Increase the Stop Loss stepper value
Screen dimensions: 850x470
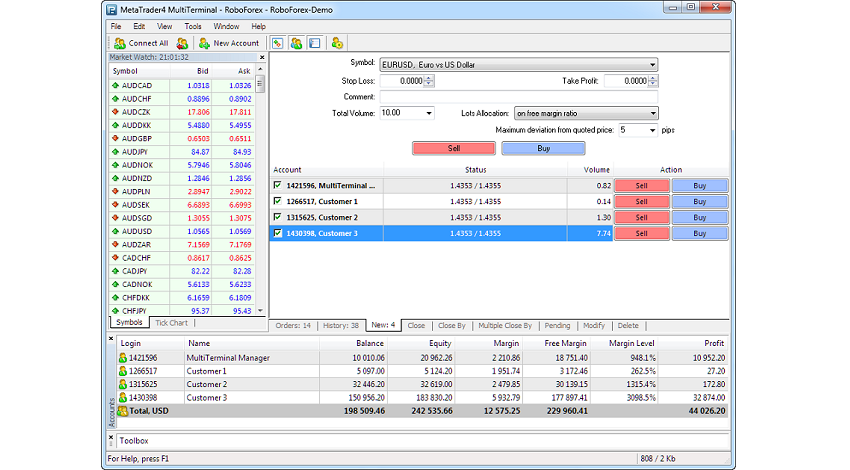(429, 78)
